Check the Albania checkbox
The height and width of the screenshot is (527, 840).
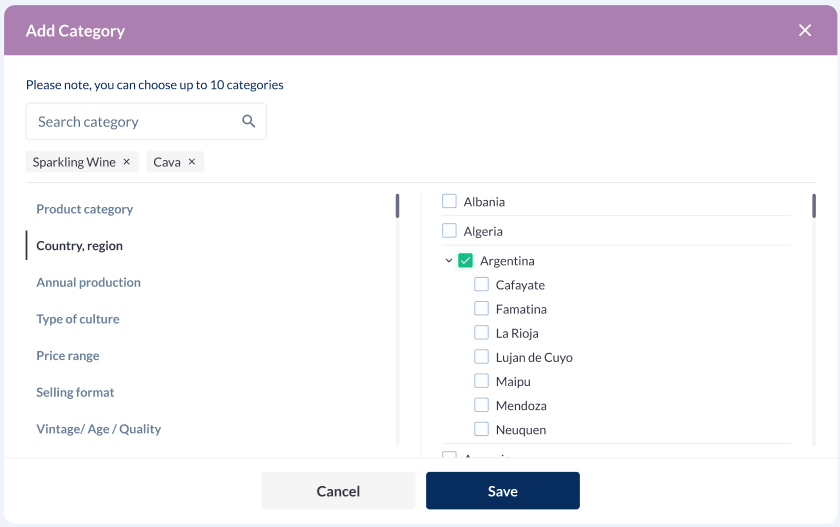point(450,202)
